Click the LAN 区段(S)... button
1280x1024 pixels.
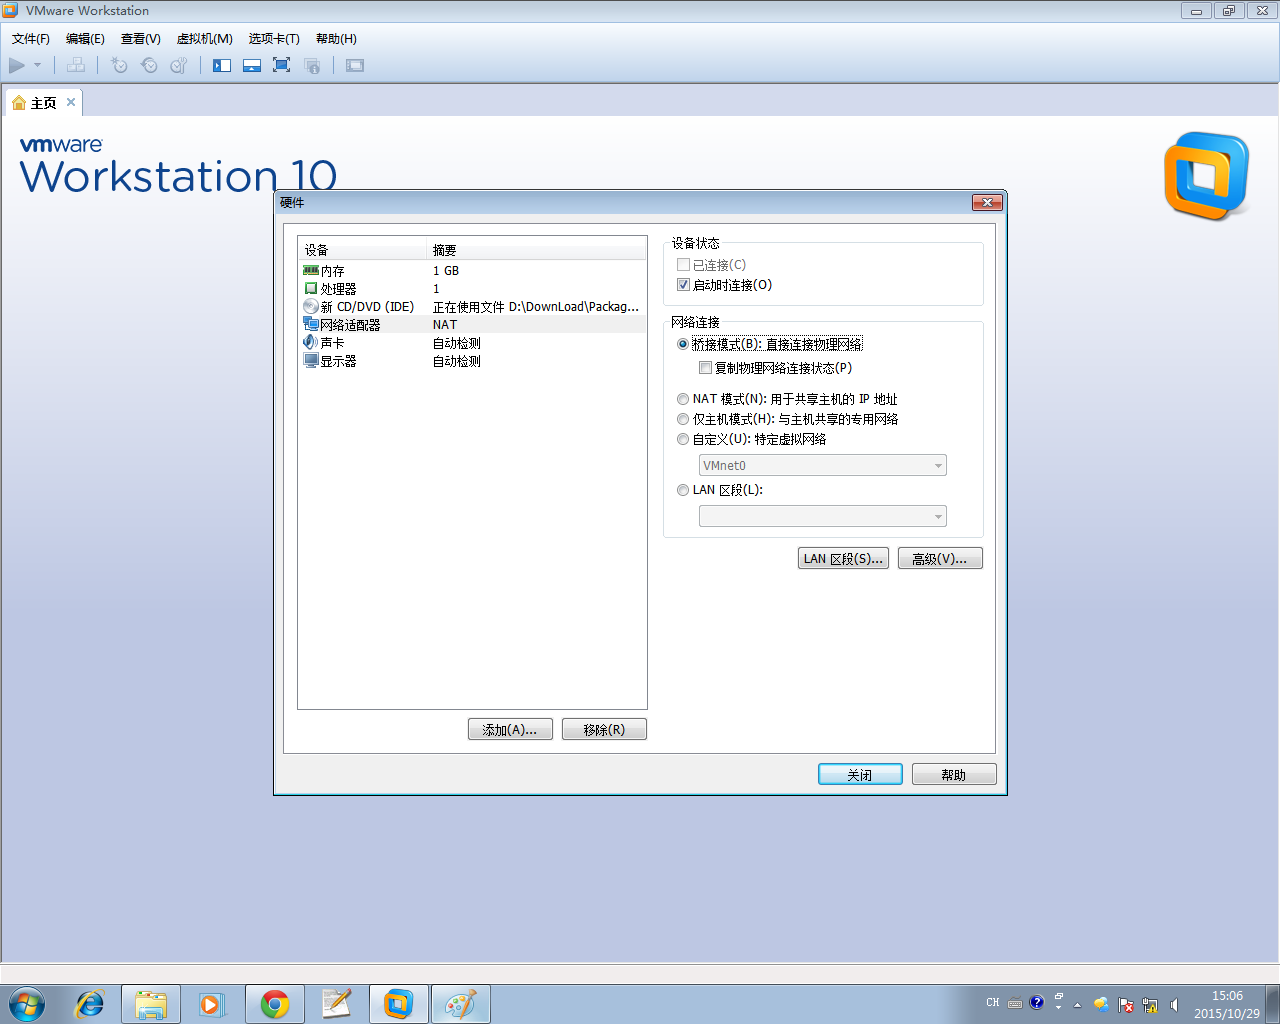(843, 558)
